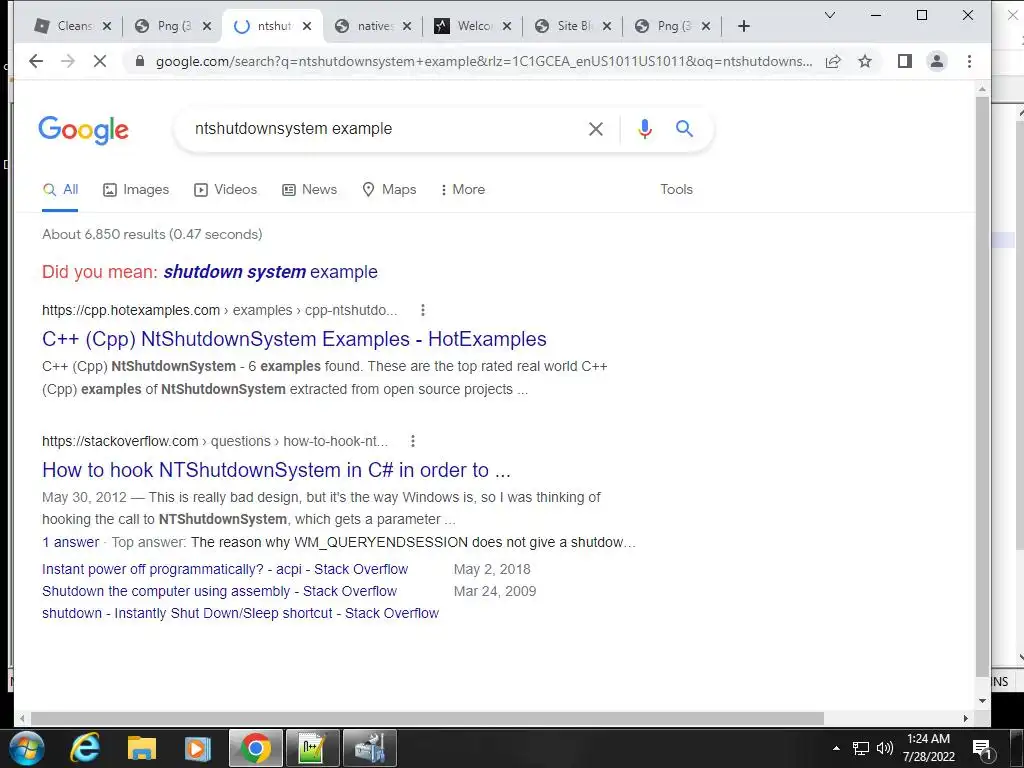
Task: Open the volume tray icon
Action: tap(884, 748)
